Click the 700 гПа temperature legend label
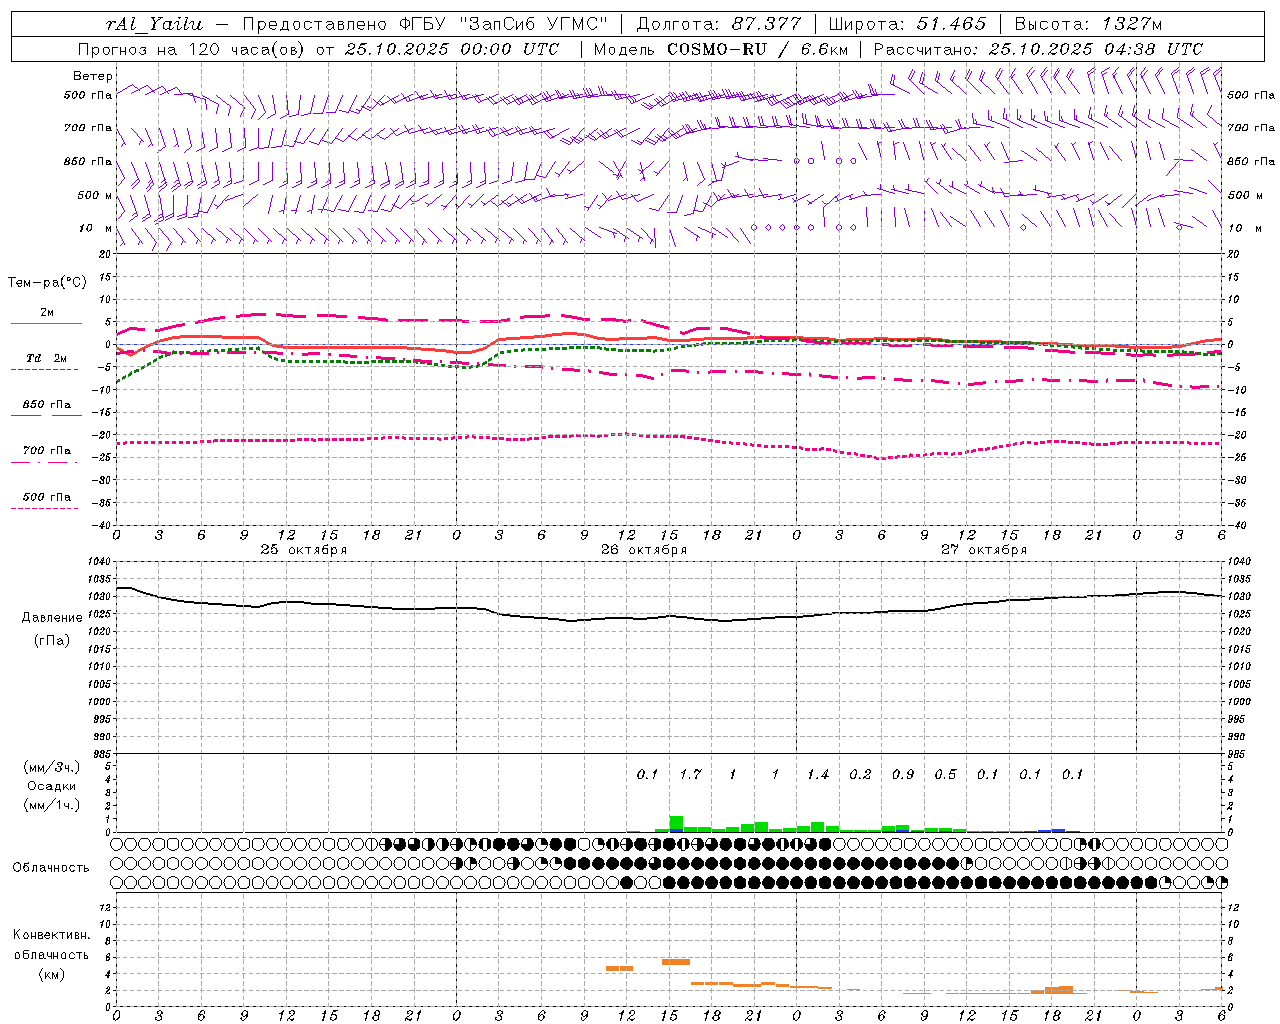This screenshot has height=1024, width=1280. tap(47, 451)
